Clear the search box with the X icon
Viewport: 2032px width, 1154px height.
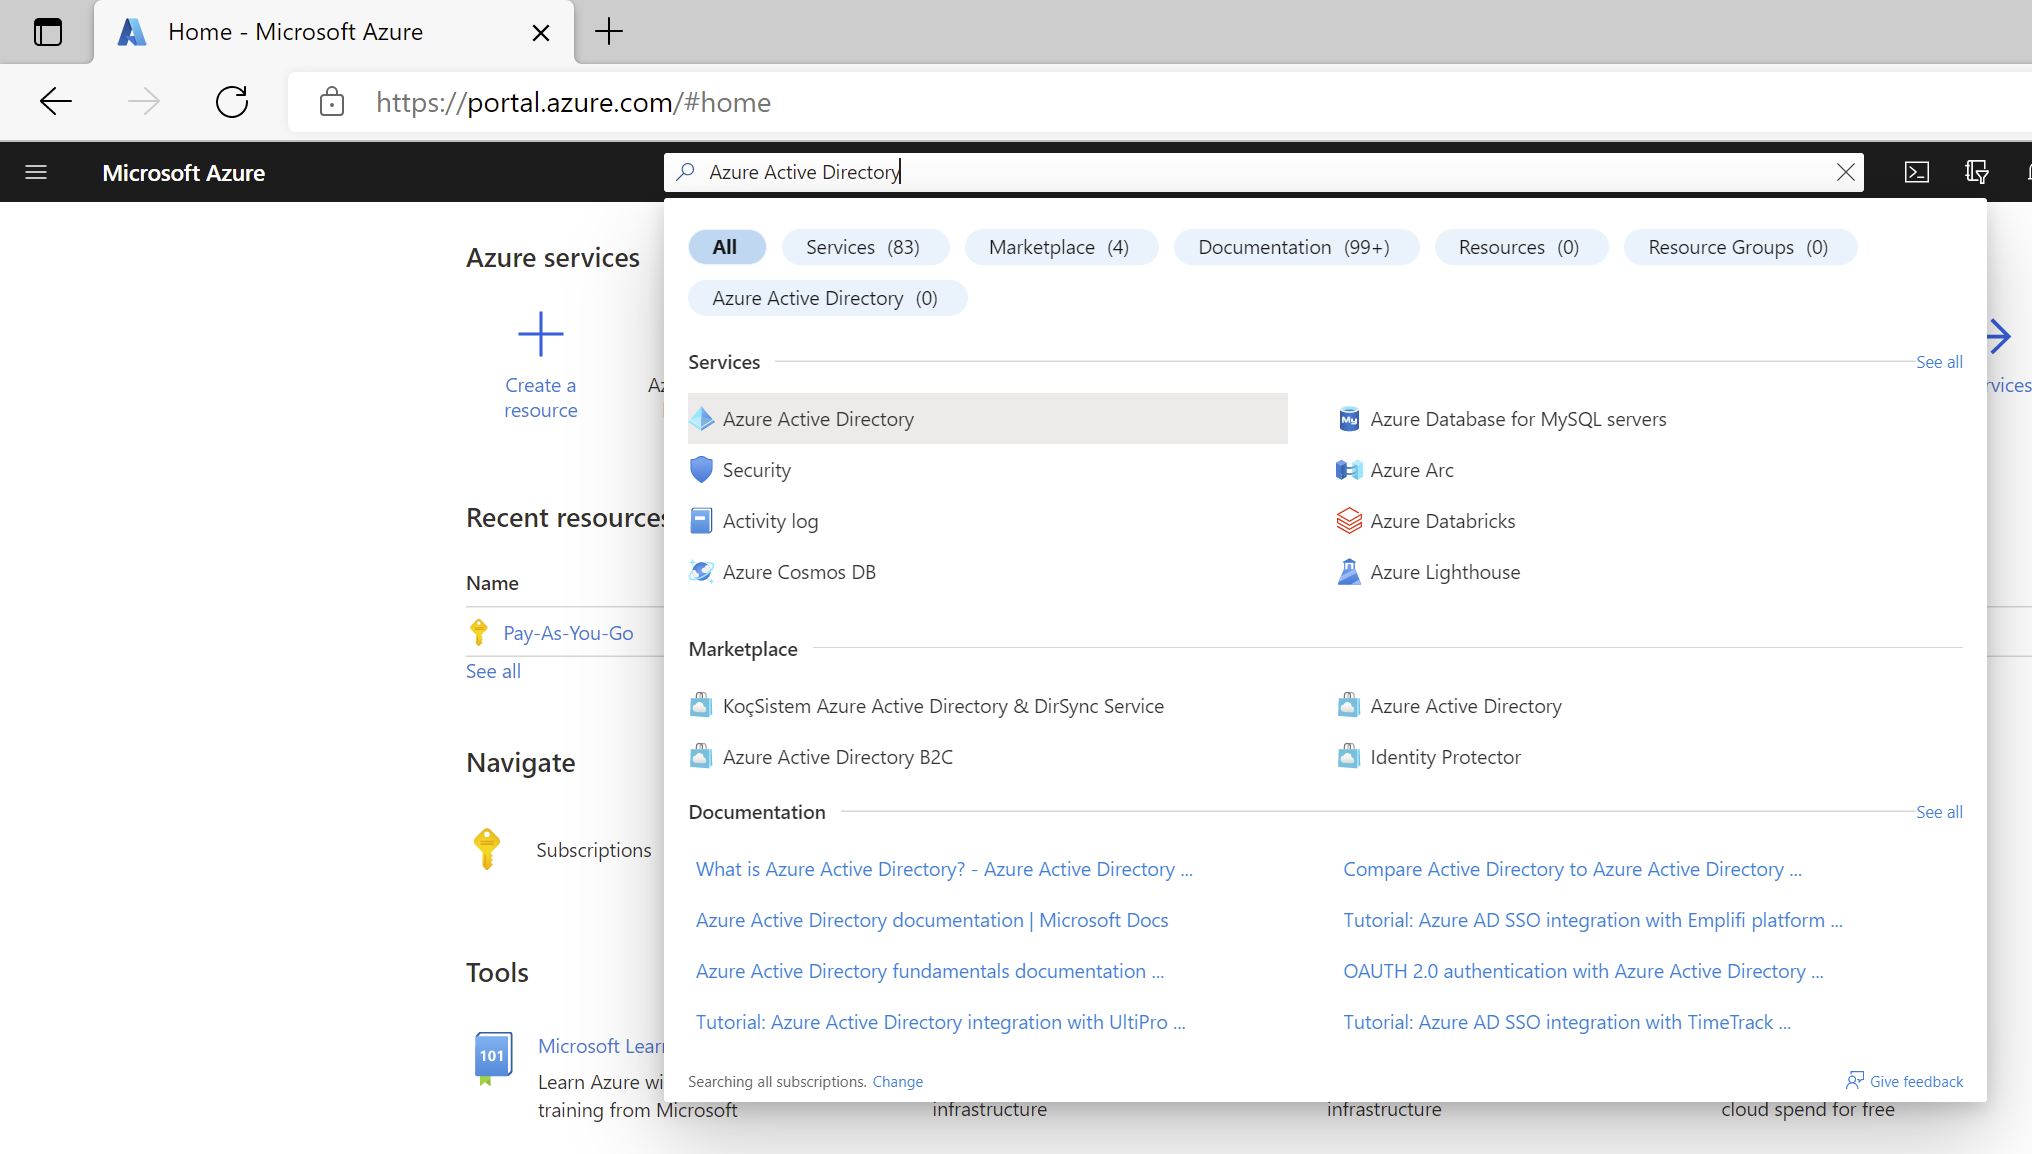(x=1845, y=172)
